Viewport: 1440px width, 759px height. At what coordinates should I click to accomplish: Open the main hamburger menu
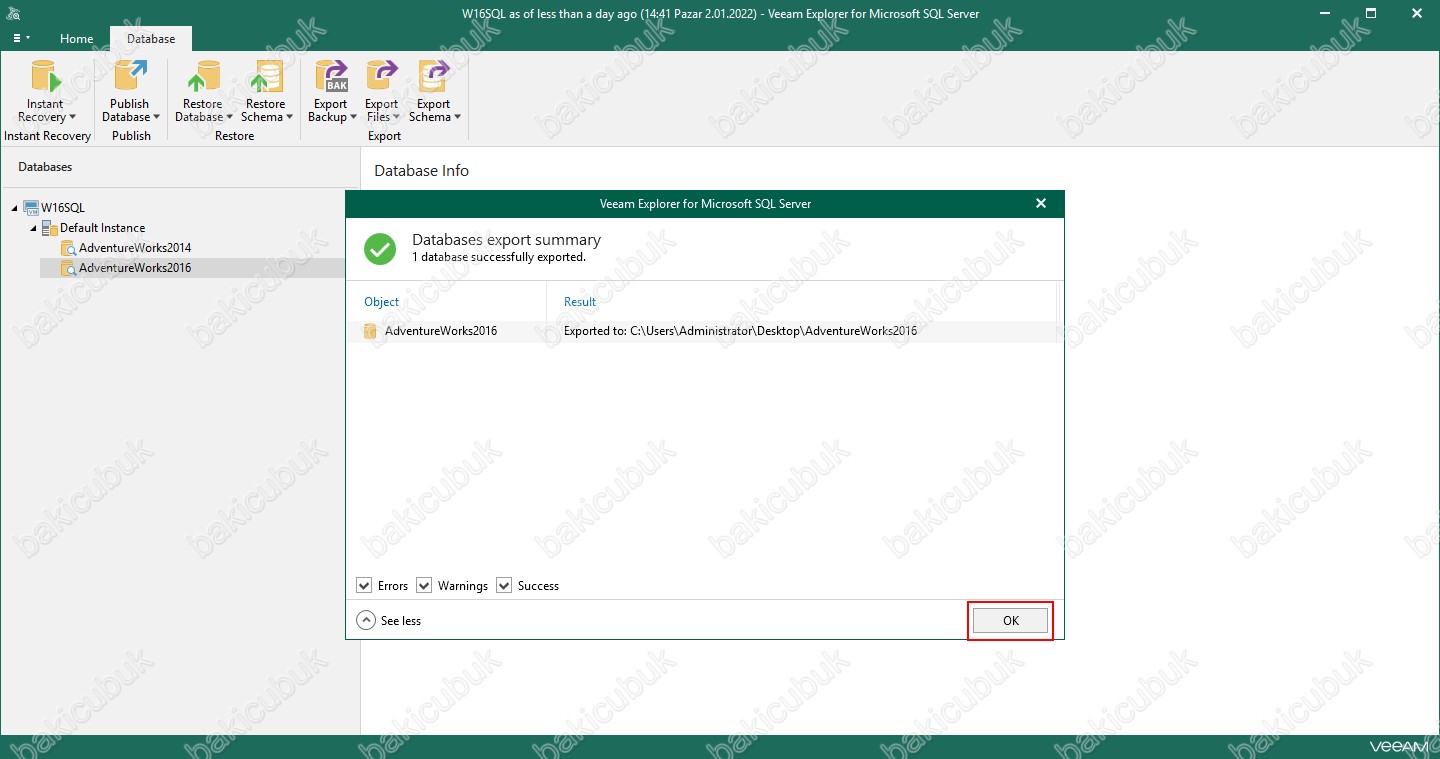pos(21,38)
